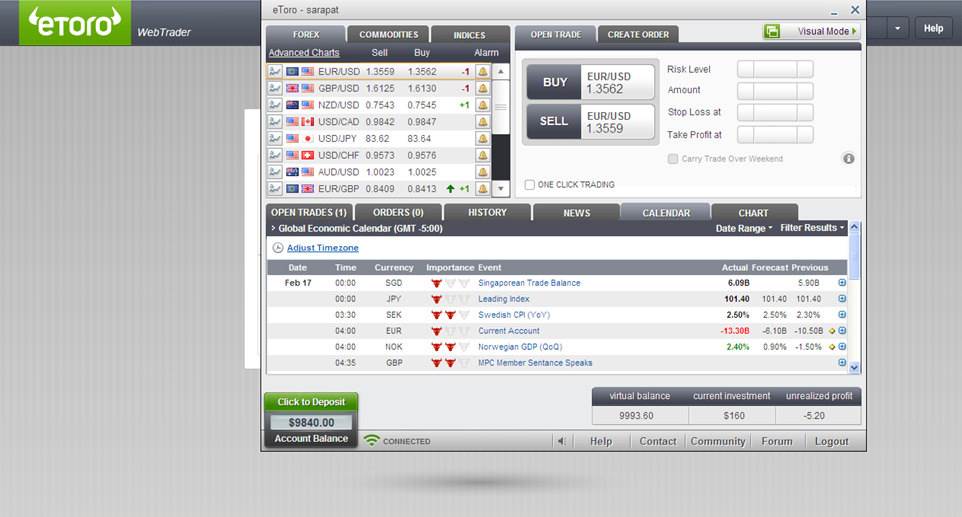Open the chart icon for USD/CAD row

pyautogui.click(x=275, y=121)
